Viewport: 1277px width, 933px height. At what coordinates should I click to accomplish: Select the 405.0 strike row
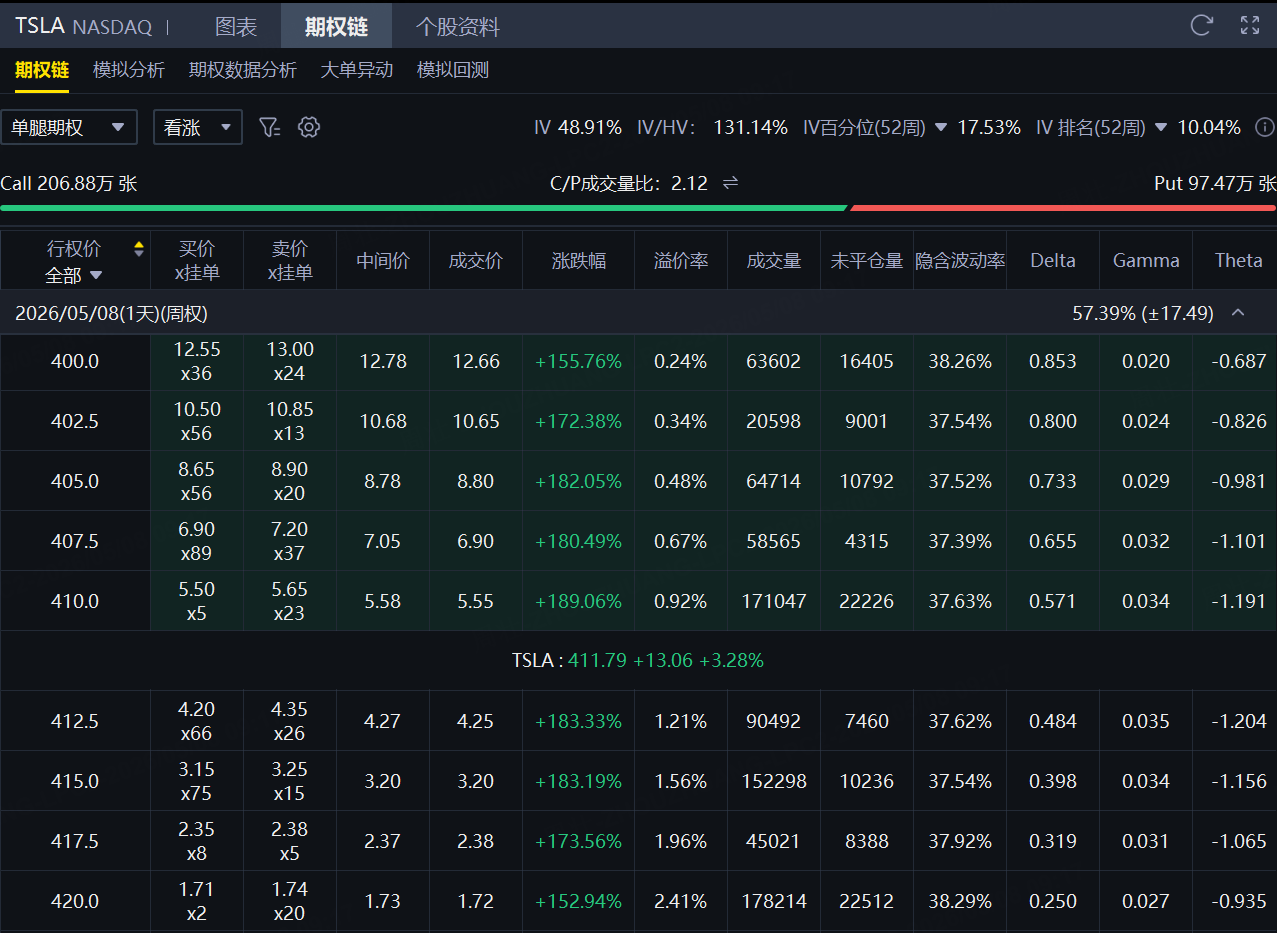(x=638, y=481)
